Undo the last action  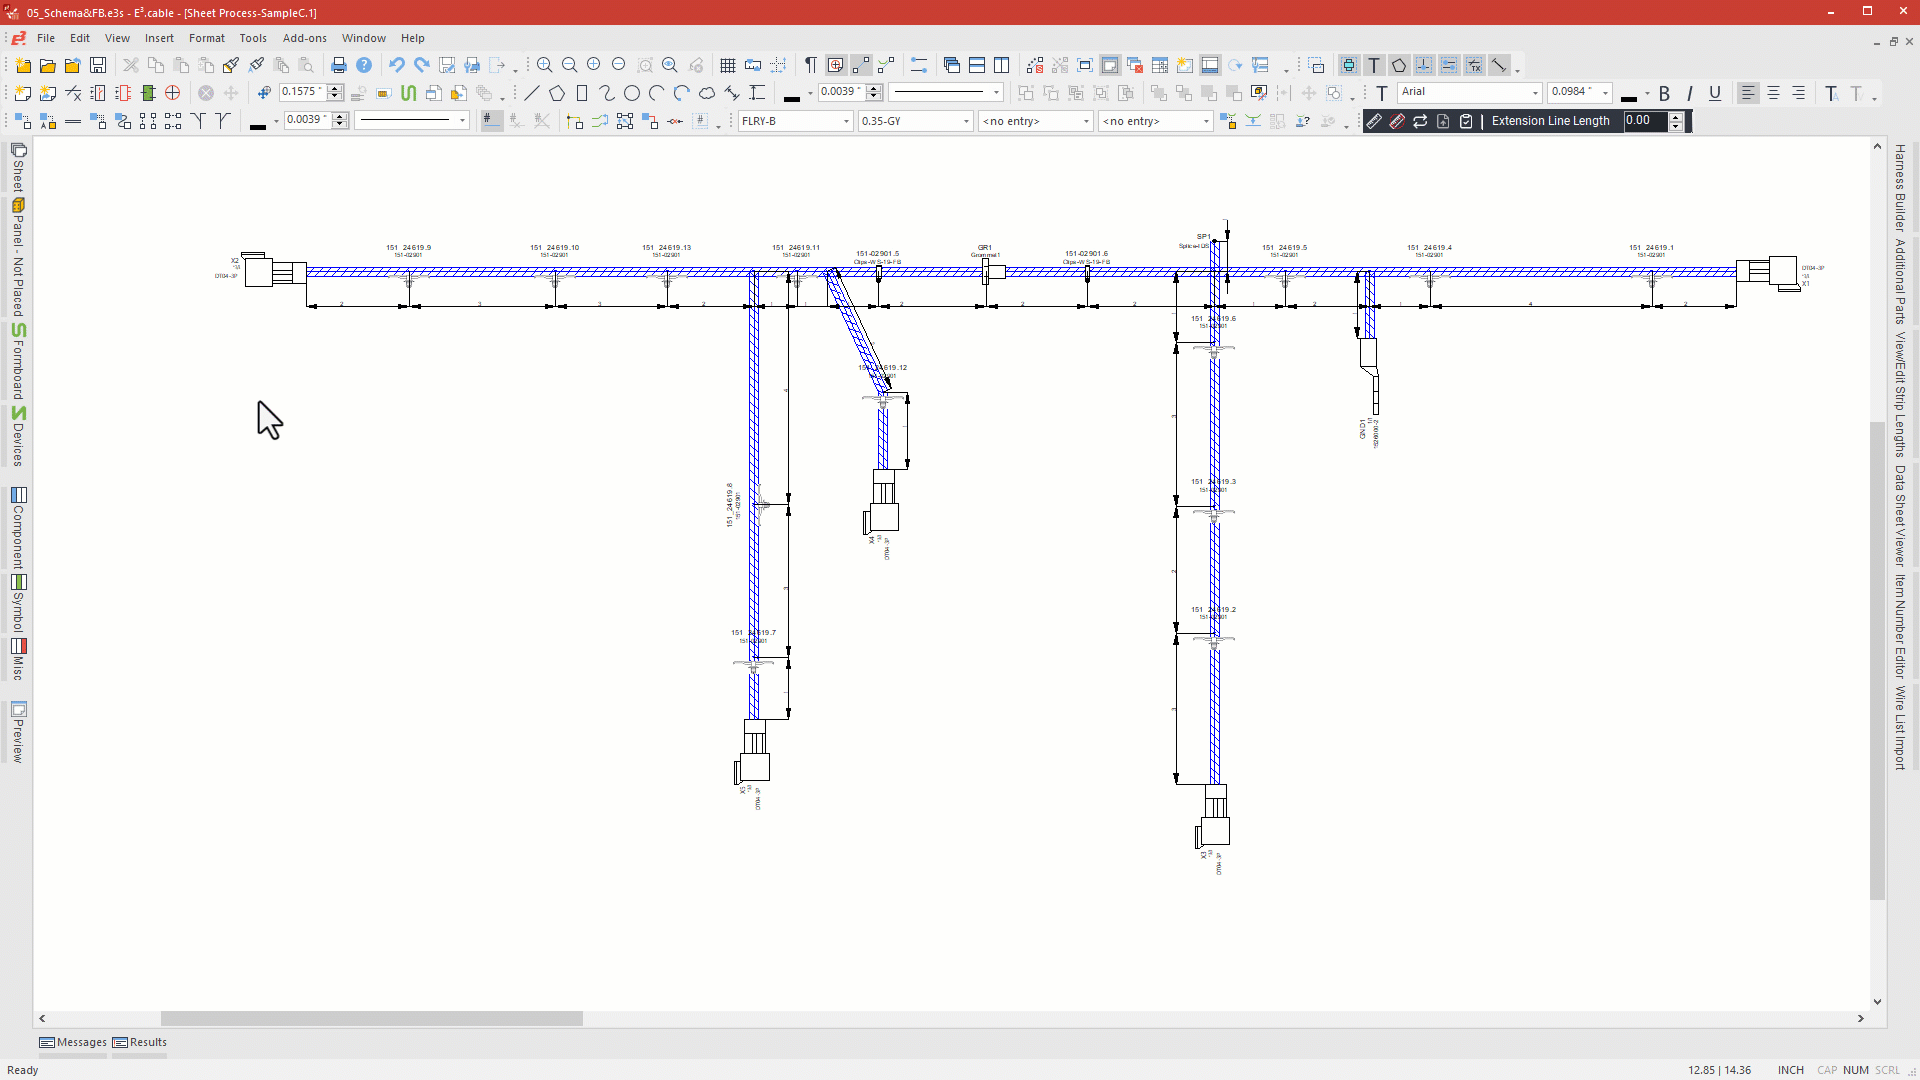coord(396,65)
